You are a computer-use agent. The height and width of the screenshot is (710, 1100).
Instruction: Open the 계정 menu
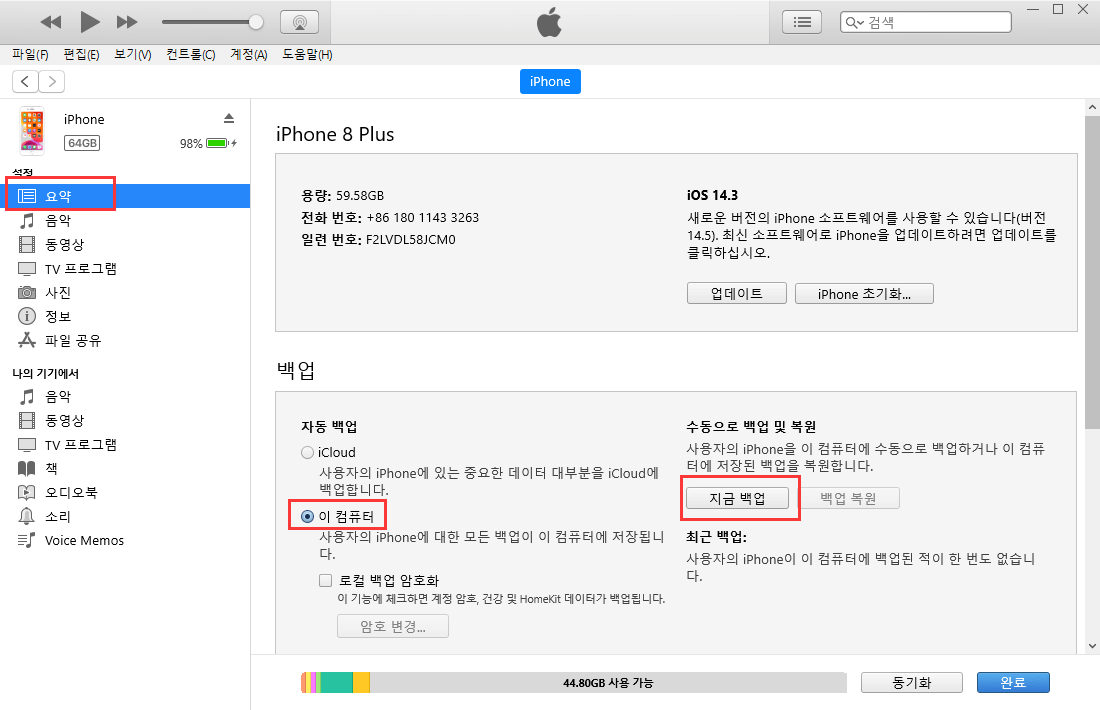tap(247, 54)
